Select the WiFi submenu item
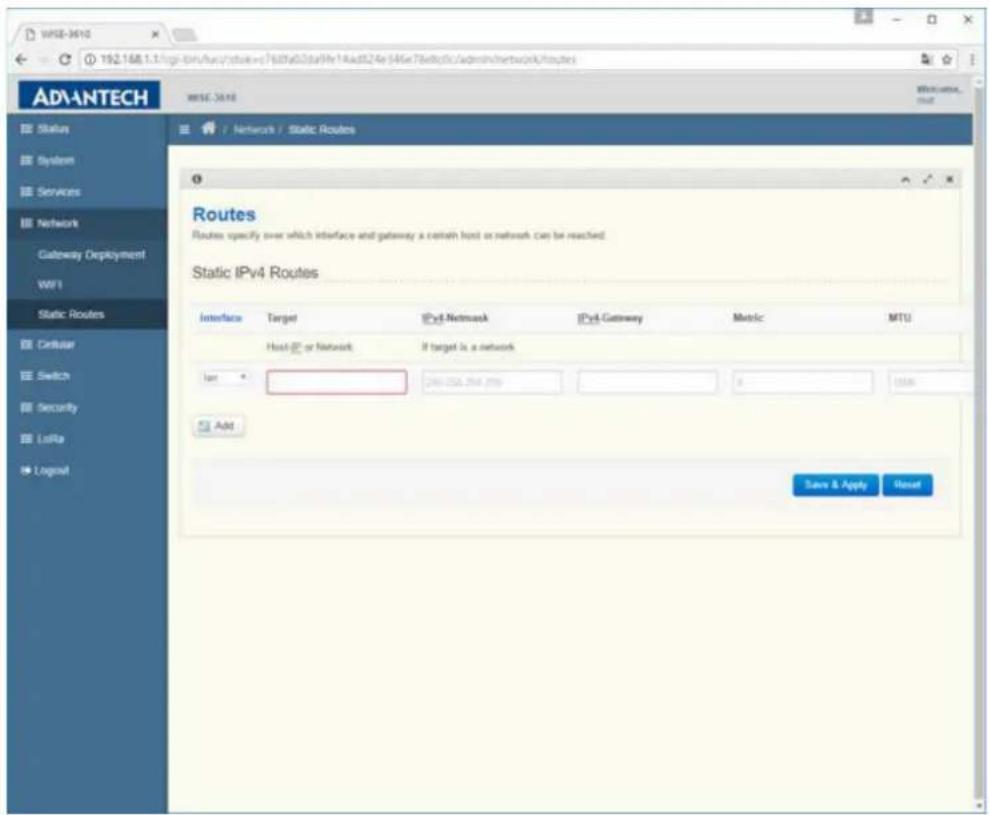The image size is (989, 815). (50, 284)
